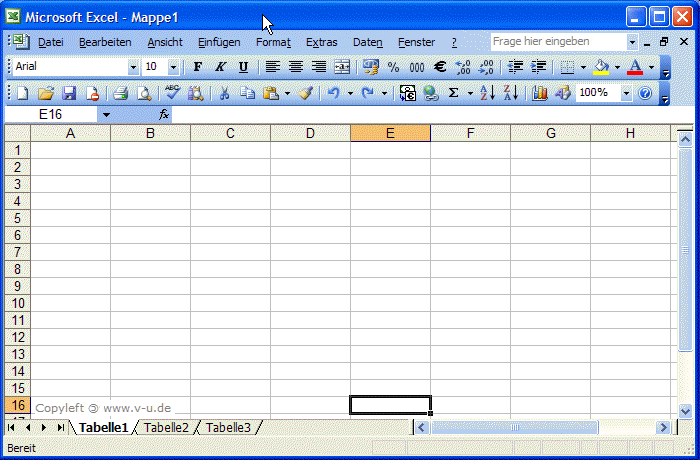The height and width of the screenshot is (460, 700).
Task: Open undo history dropdown arrow
Action: (350, 93)
